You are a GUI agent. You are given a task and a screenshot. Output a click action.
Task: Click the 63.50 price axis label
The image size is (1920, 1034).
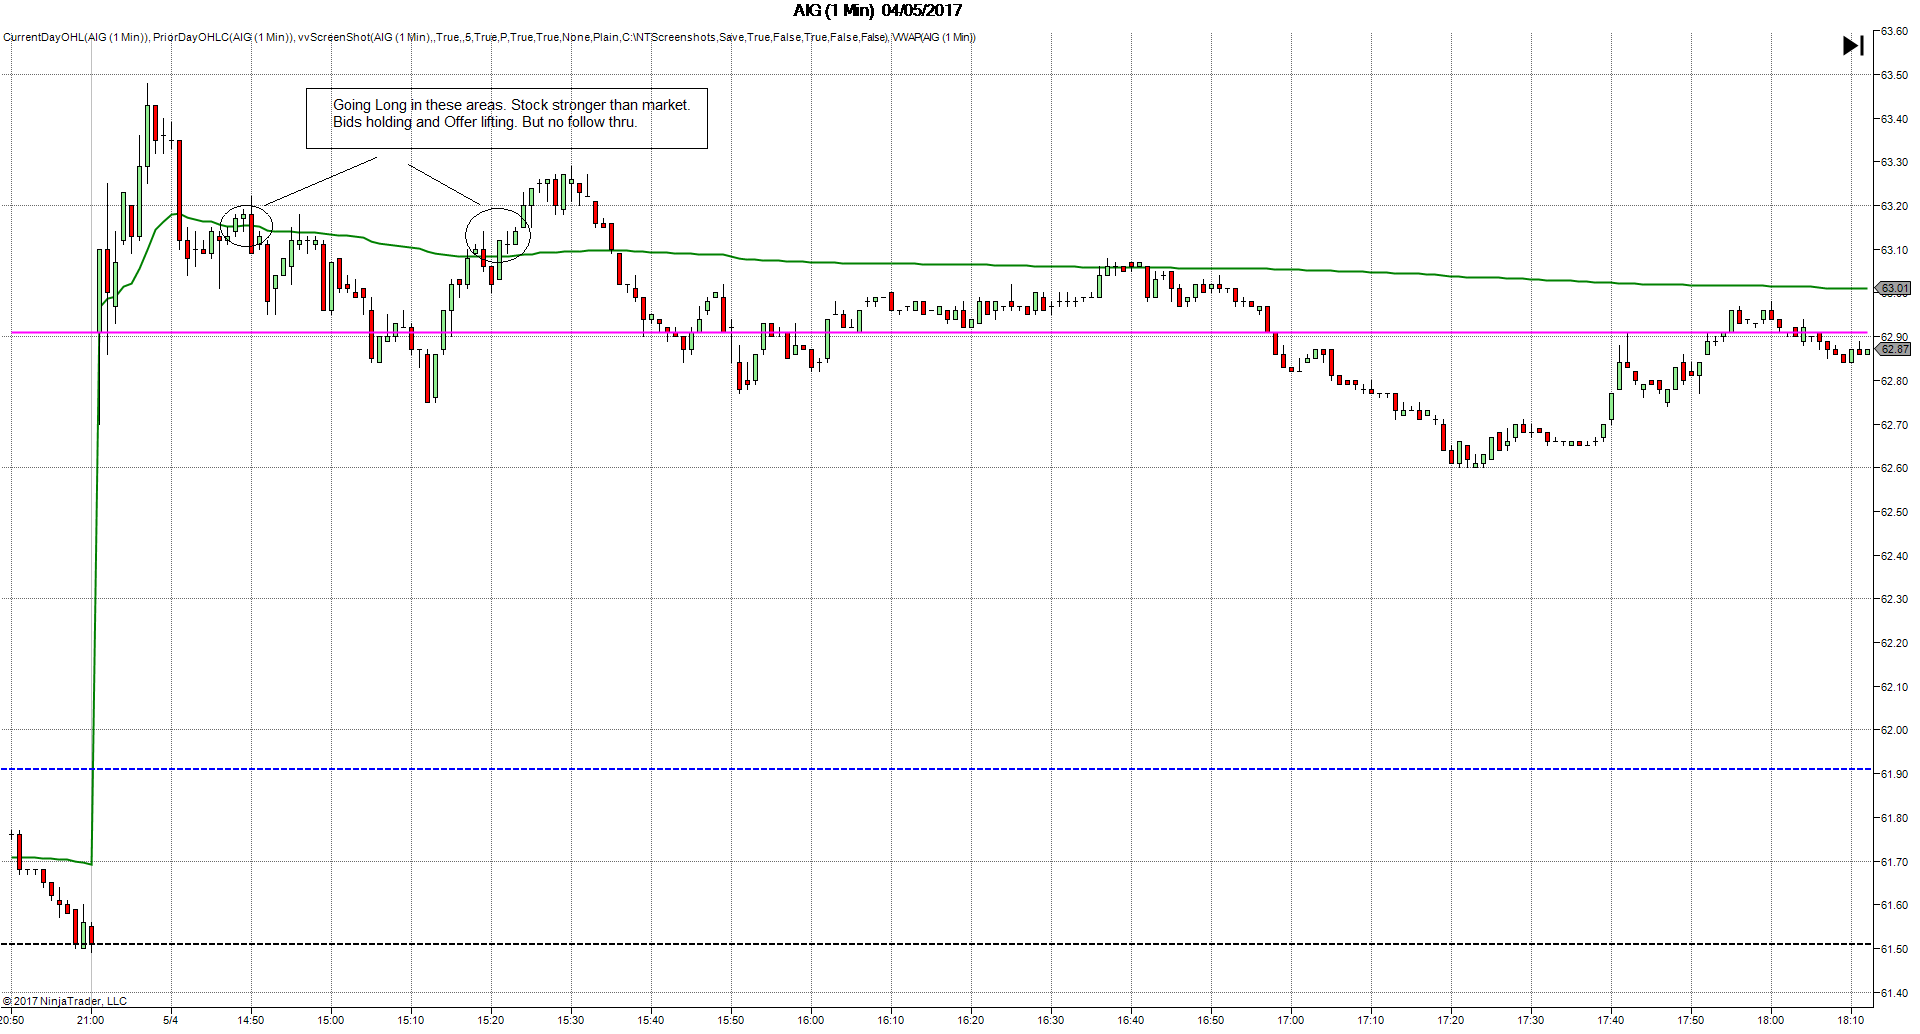[1894, 75]
